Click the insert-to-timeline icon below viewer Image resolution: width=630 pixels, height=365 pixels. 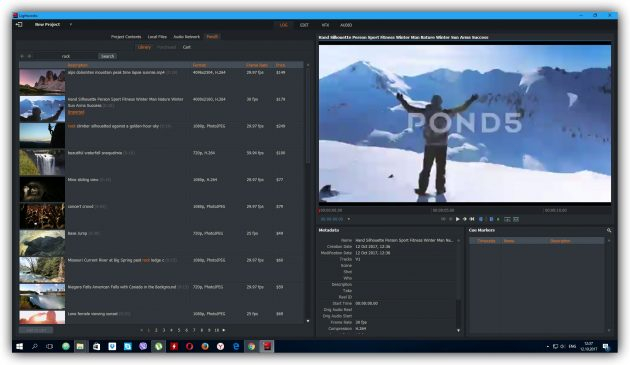[x=507, y=219]
